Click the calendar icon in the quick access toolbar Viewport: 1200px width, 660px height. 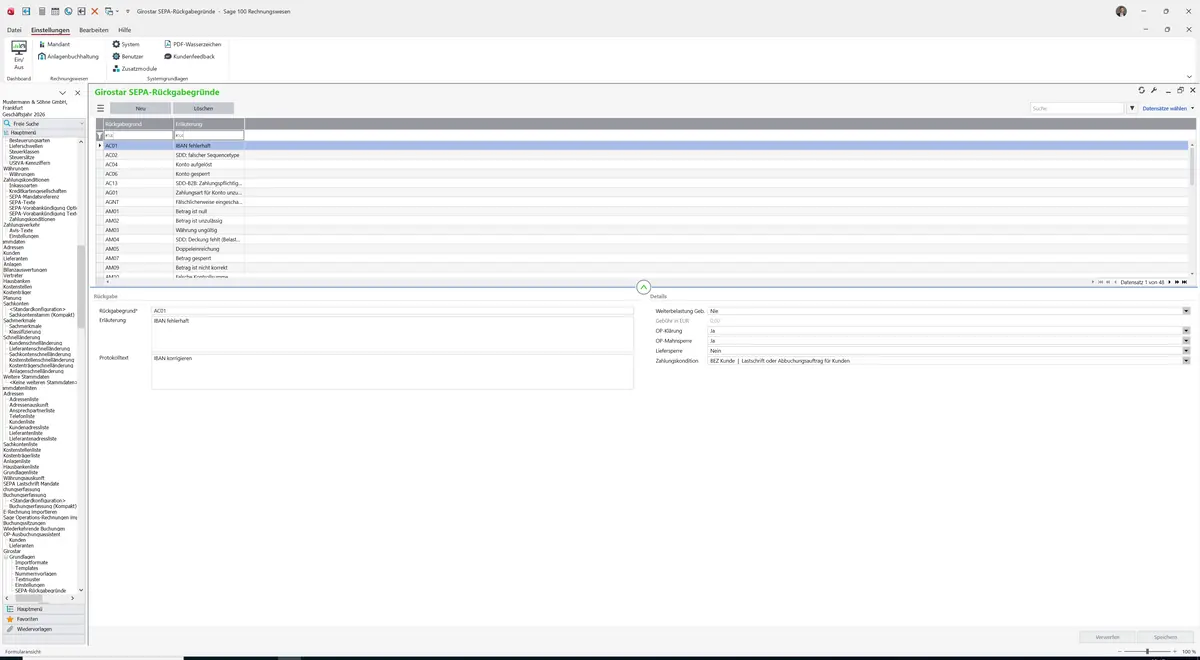(x=54, y=11)
